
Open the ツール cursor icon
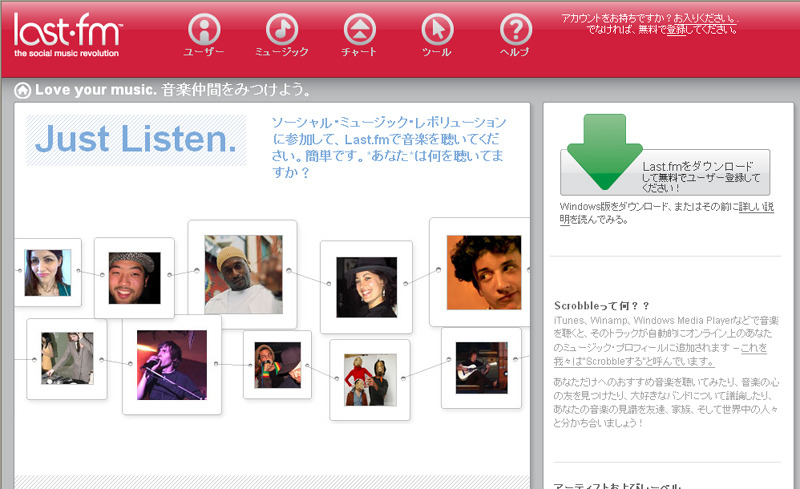tap(437, 29)
